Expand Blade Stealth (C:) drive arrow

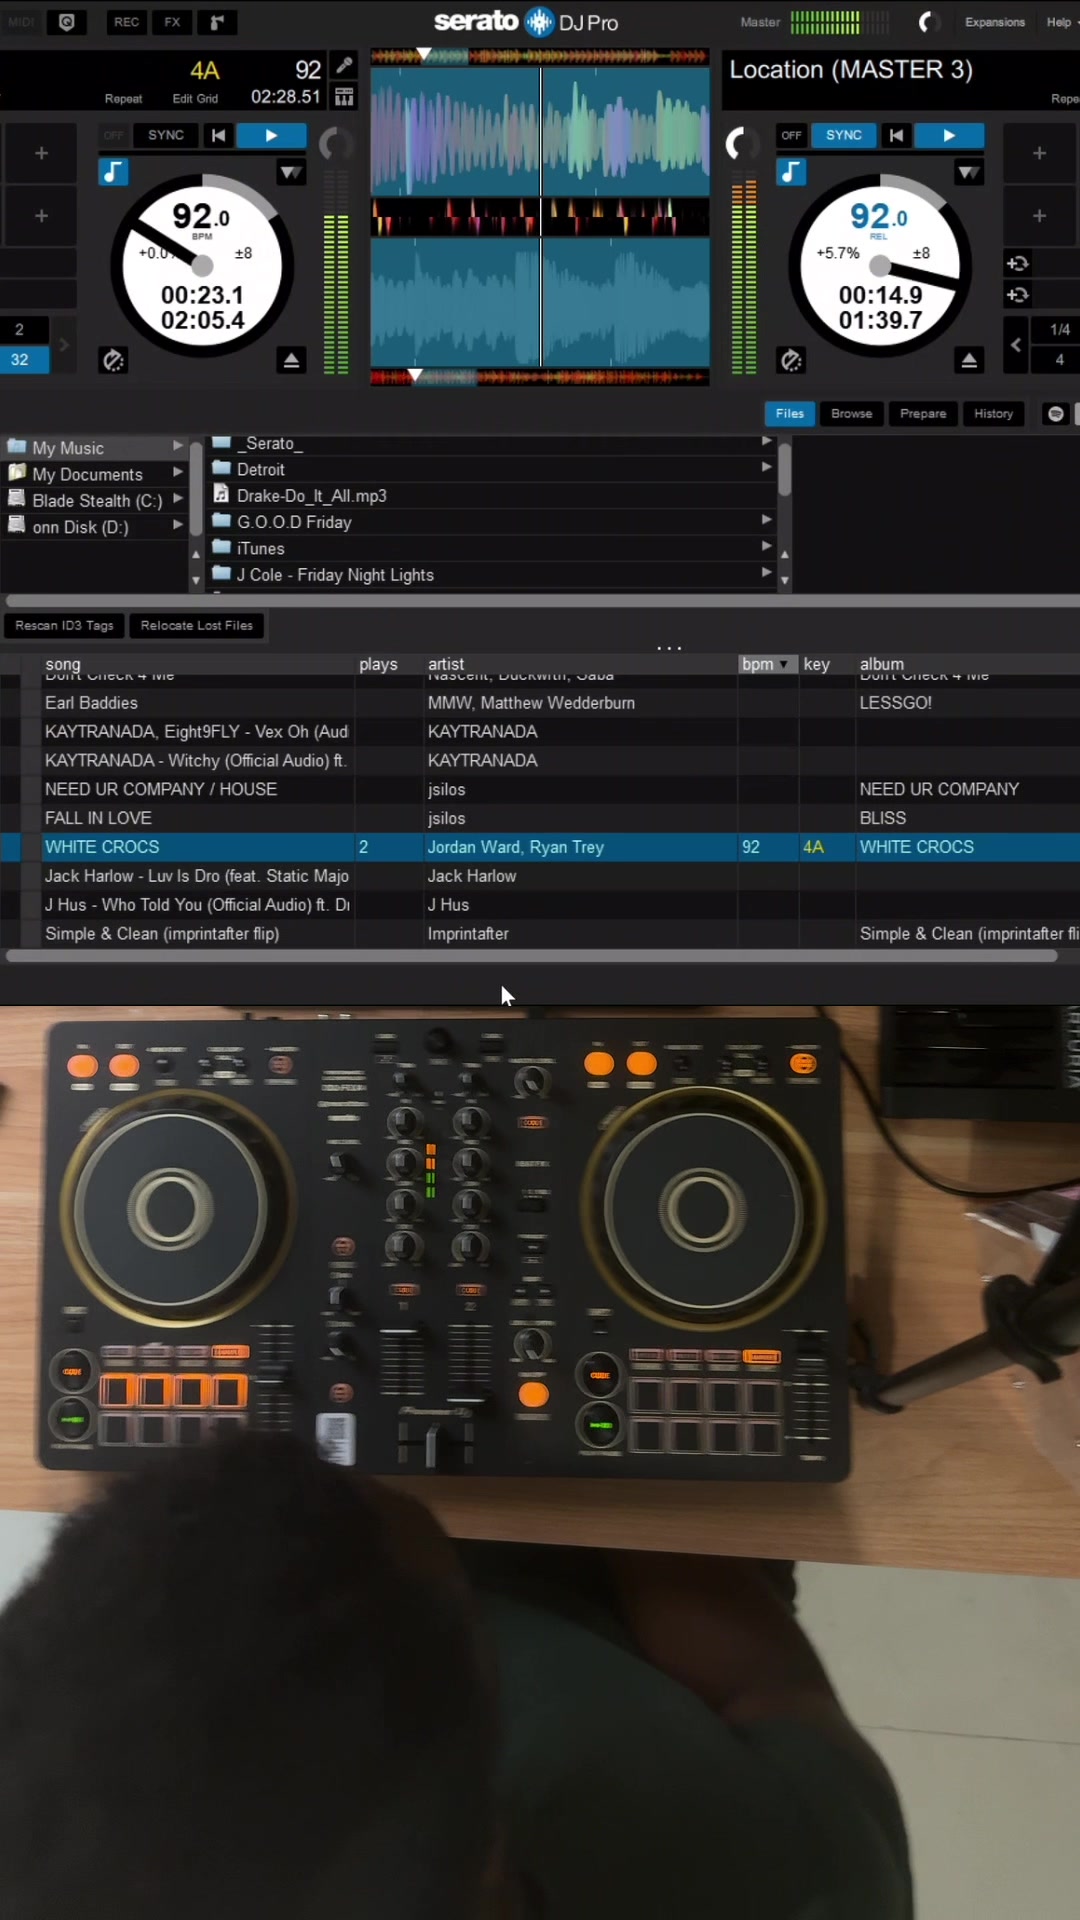pos(178,498)
